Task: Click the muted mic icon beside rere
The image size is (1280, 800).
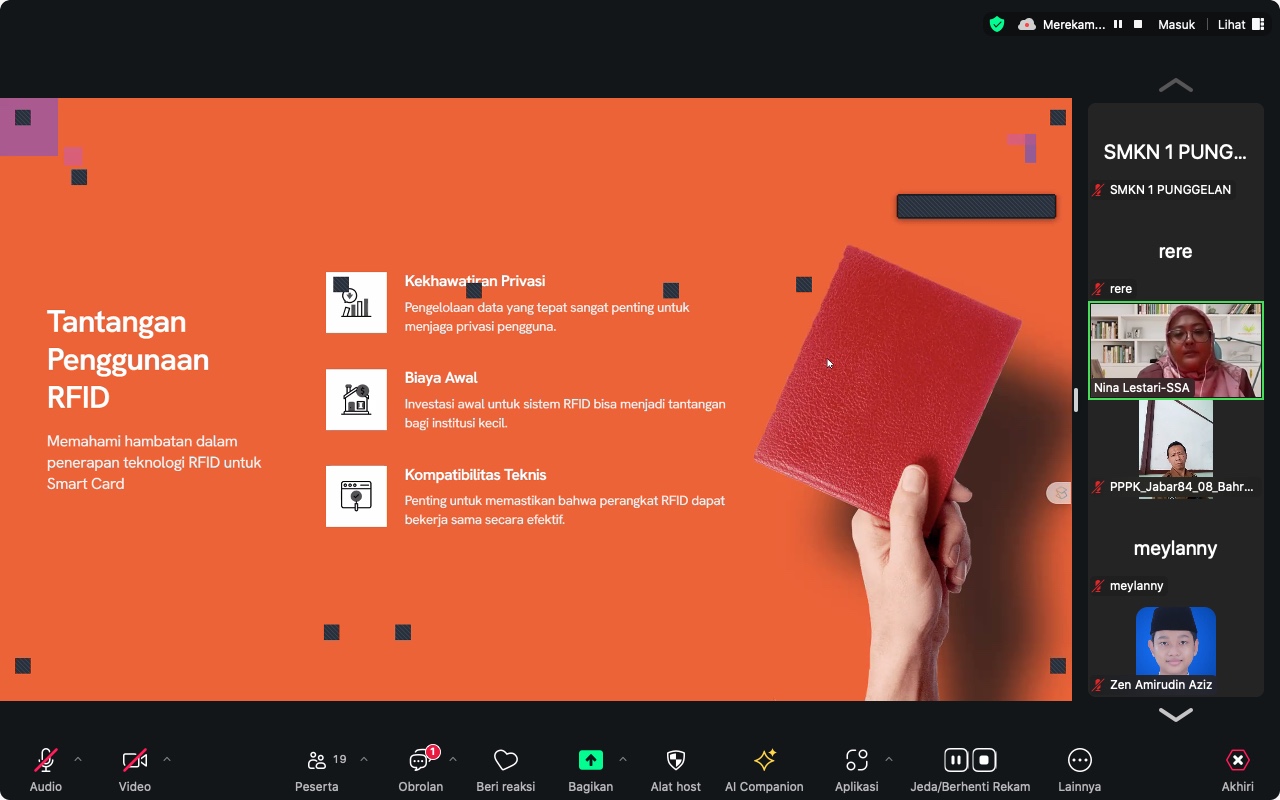Action: 1099,289
